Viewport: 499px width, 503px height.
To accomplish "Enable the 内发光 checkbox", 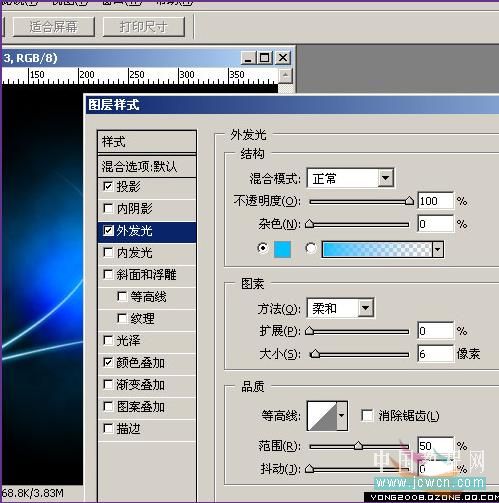I will click(x=108, y=252).
